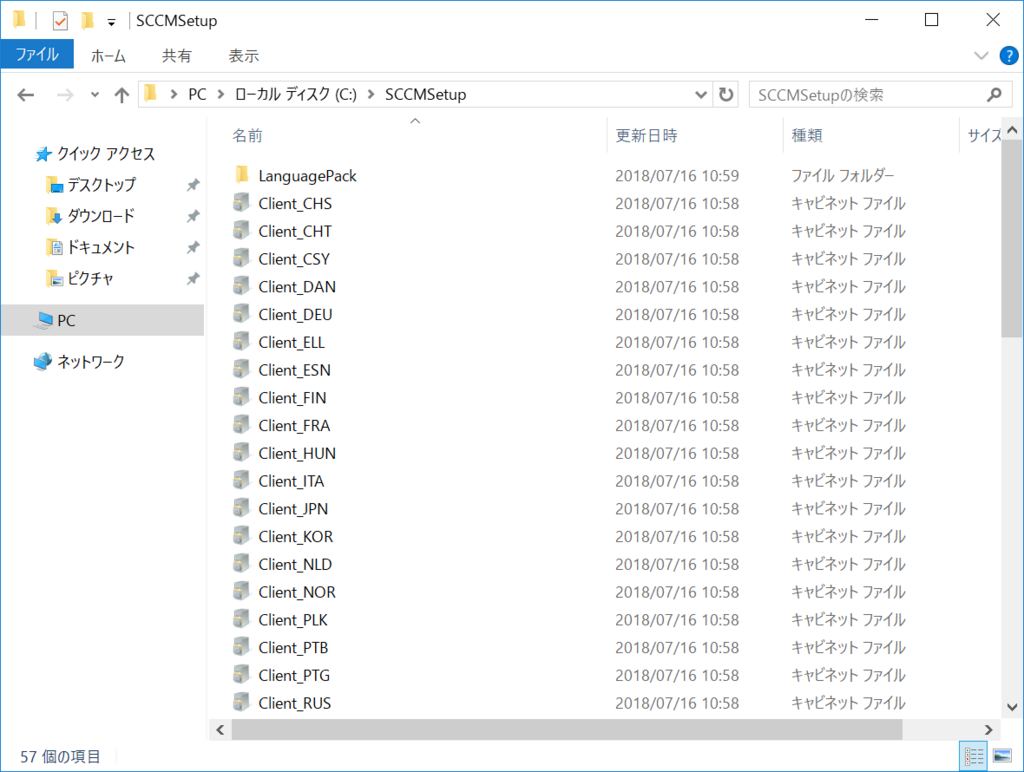Screen dimensions: 1024x772
Task: Click PC in the breadcrumb path
Action: (x=196, y=93)
